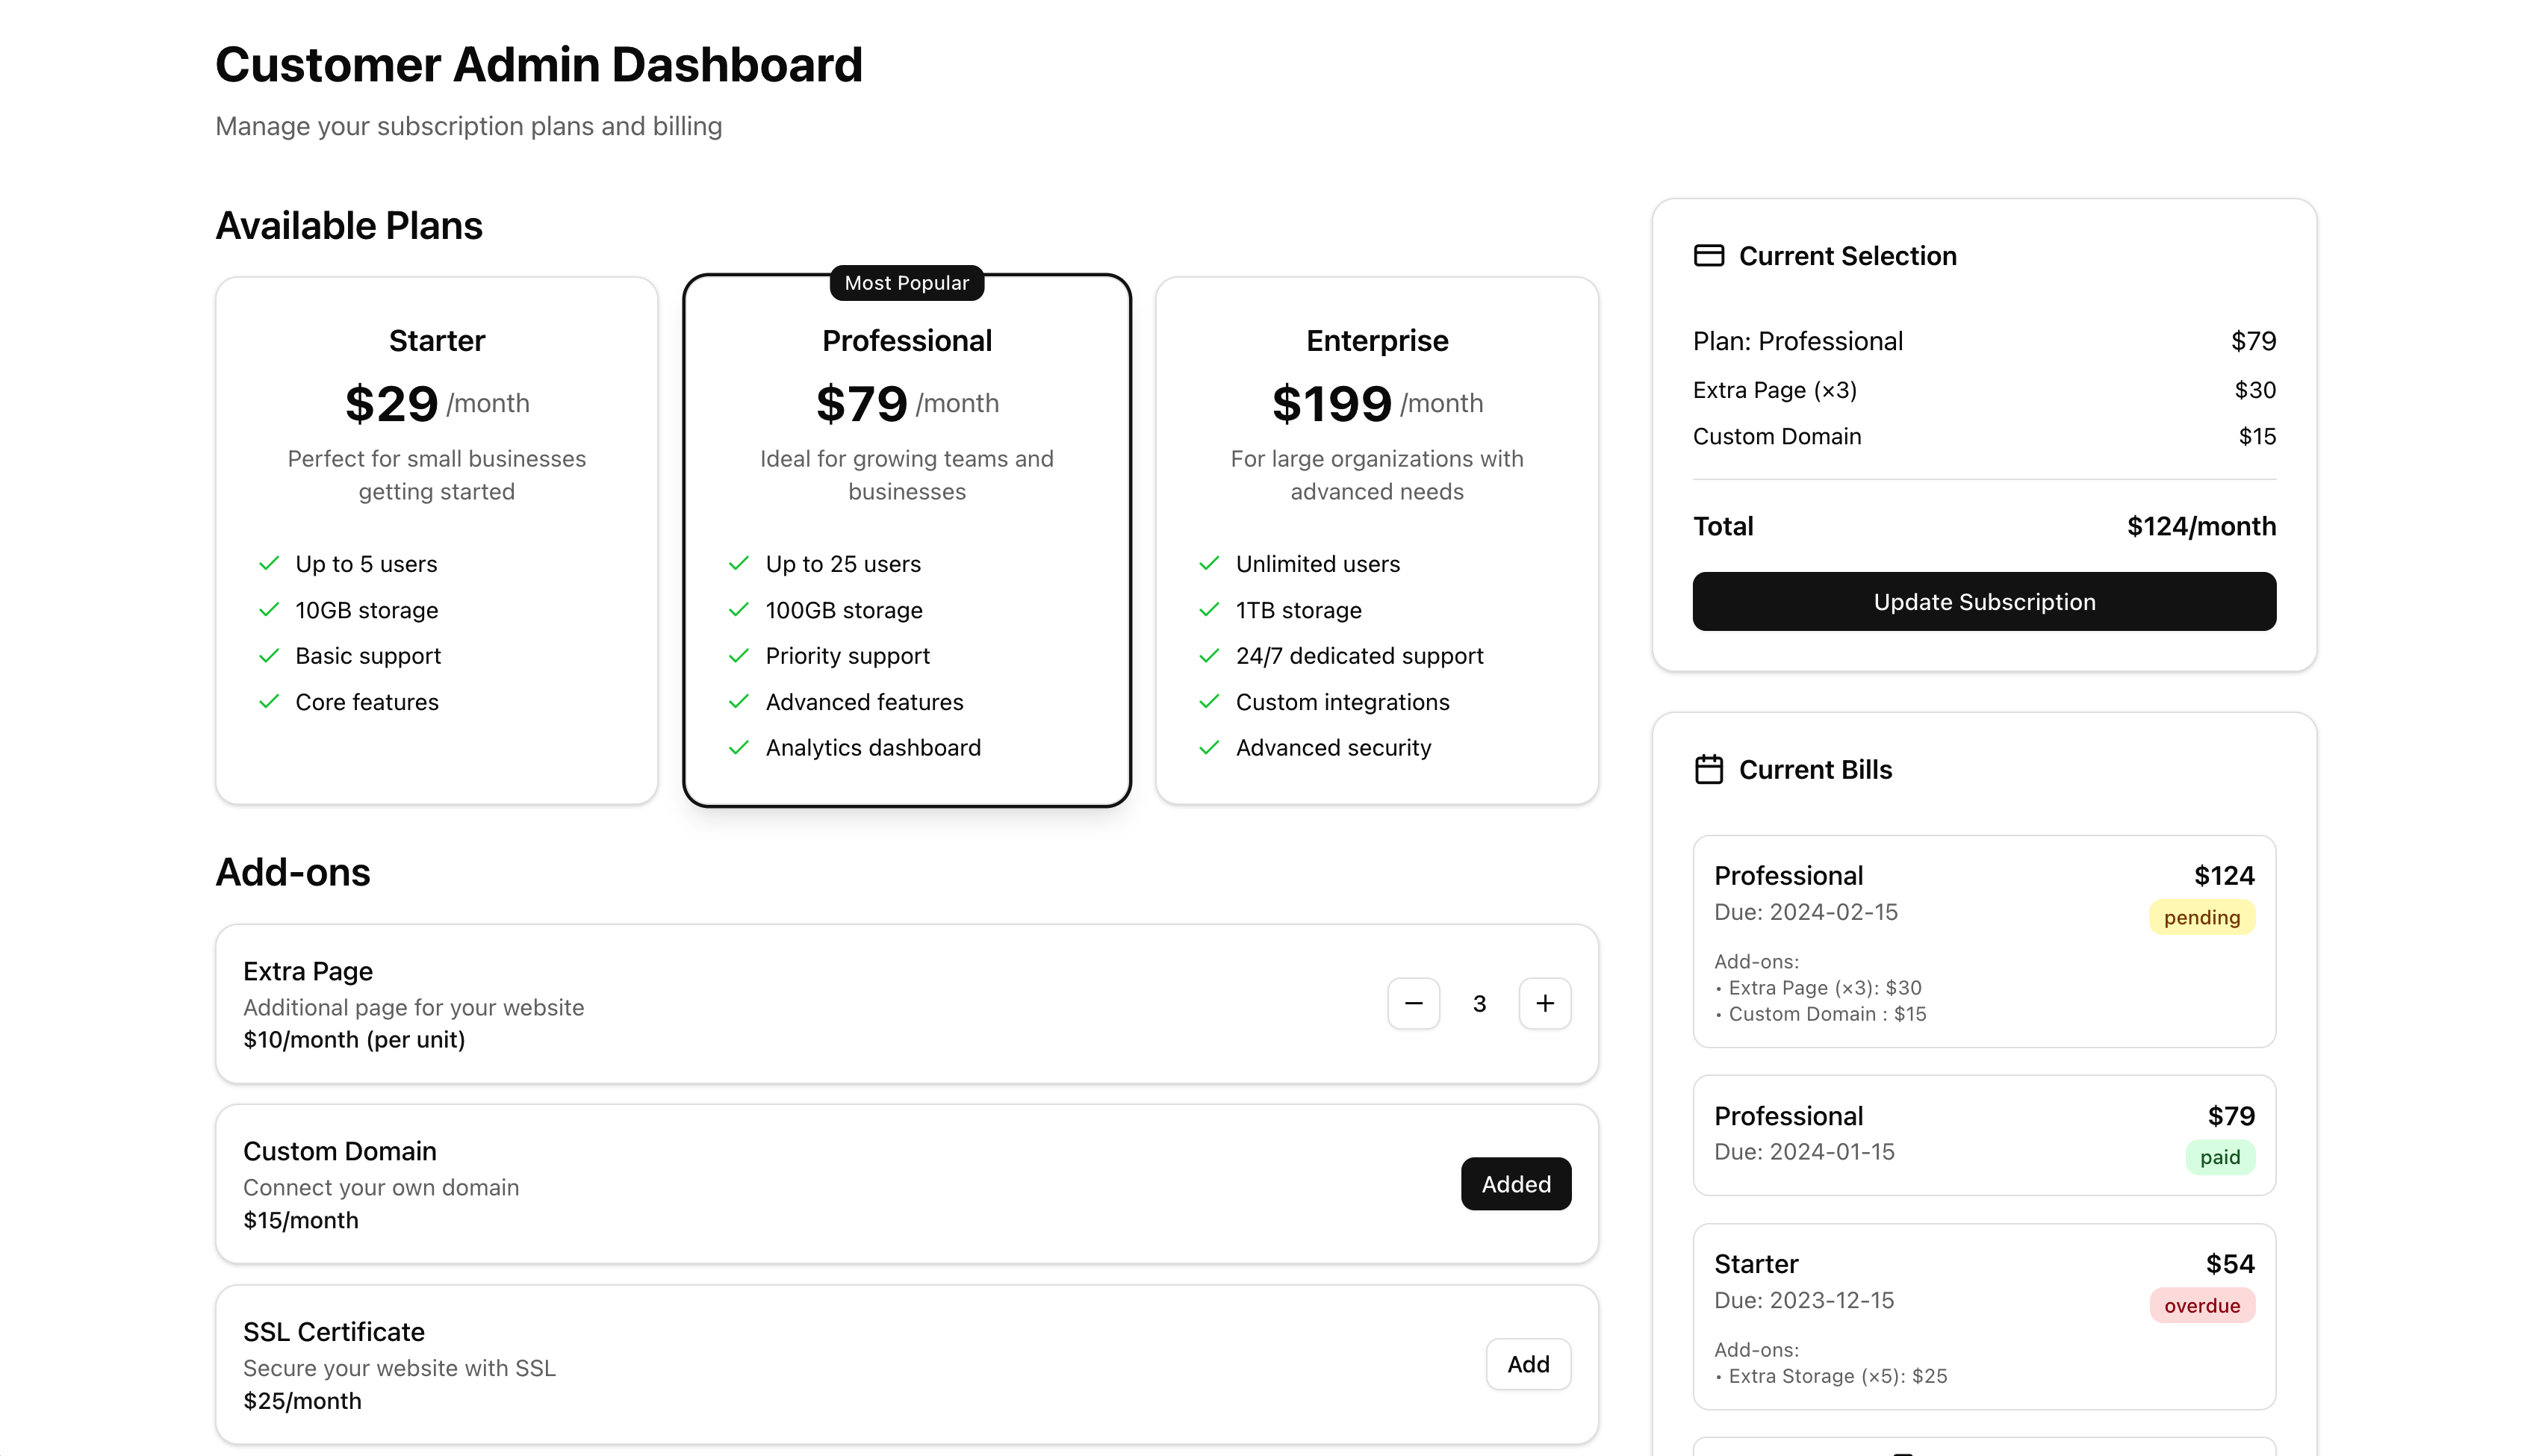This screenshot has height=1456, width=2530.
Task: Click the $29 Starter price
Action: [391, 404]
